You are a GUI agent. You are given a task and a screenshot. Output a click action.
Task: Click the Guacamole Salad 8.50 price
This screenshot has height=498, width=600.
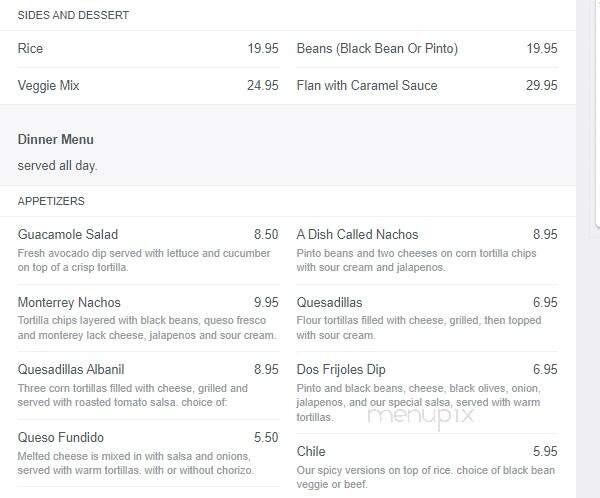coord(266,234)
